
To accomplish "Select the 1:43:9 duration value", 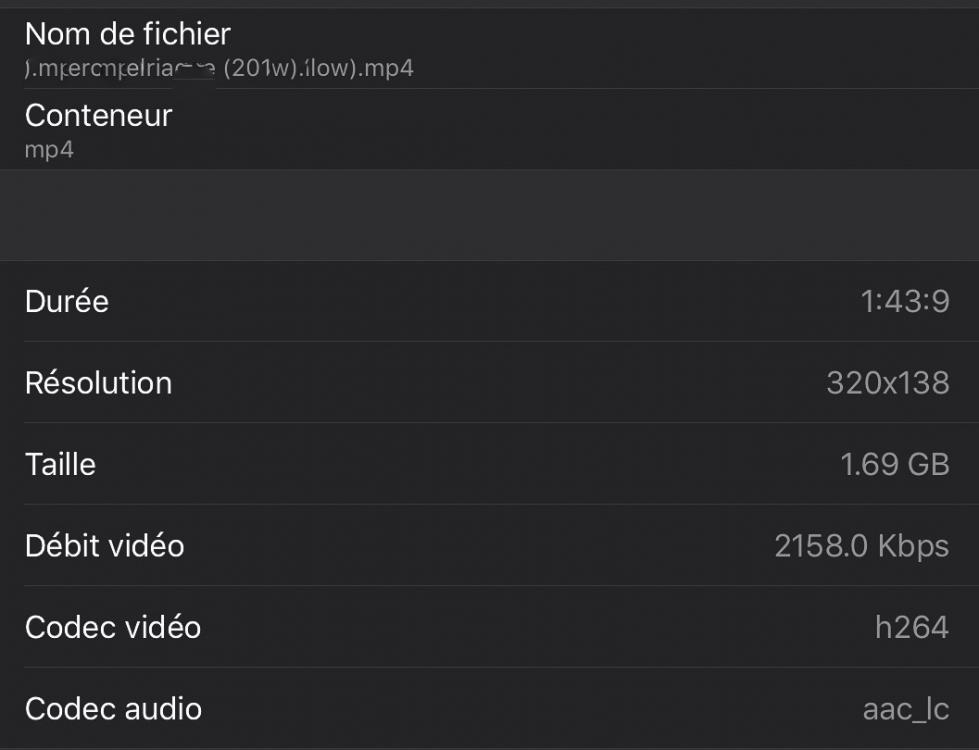I will point(905,301).
